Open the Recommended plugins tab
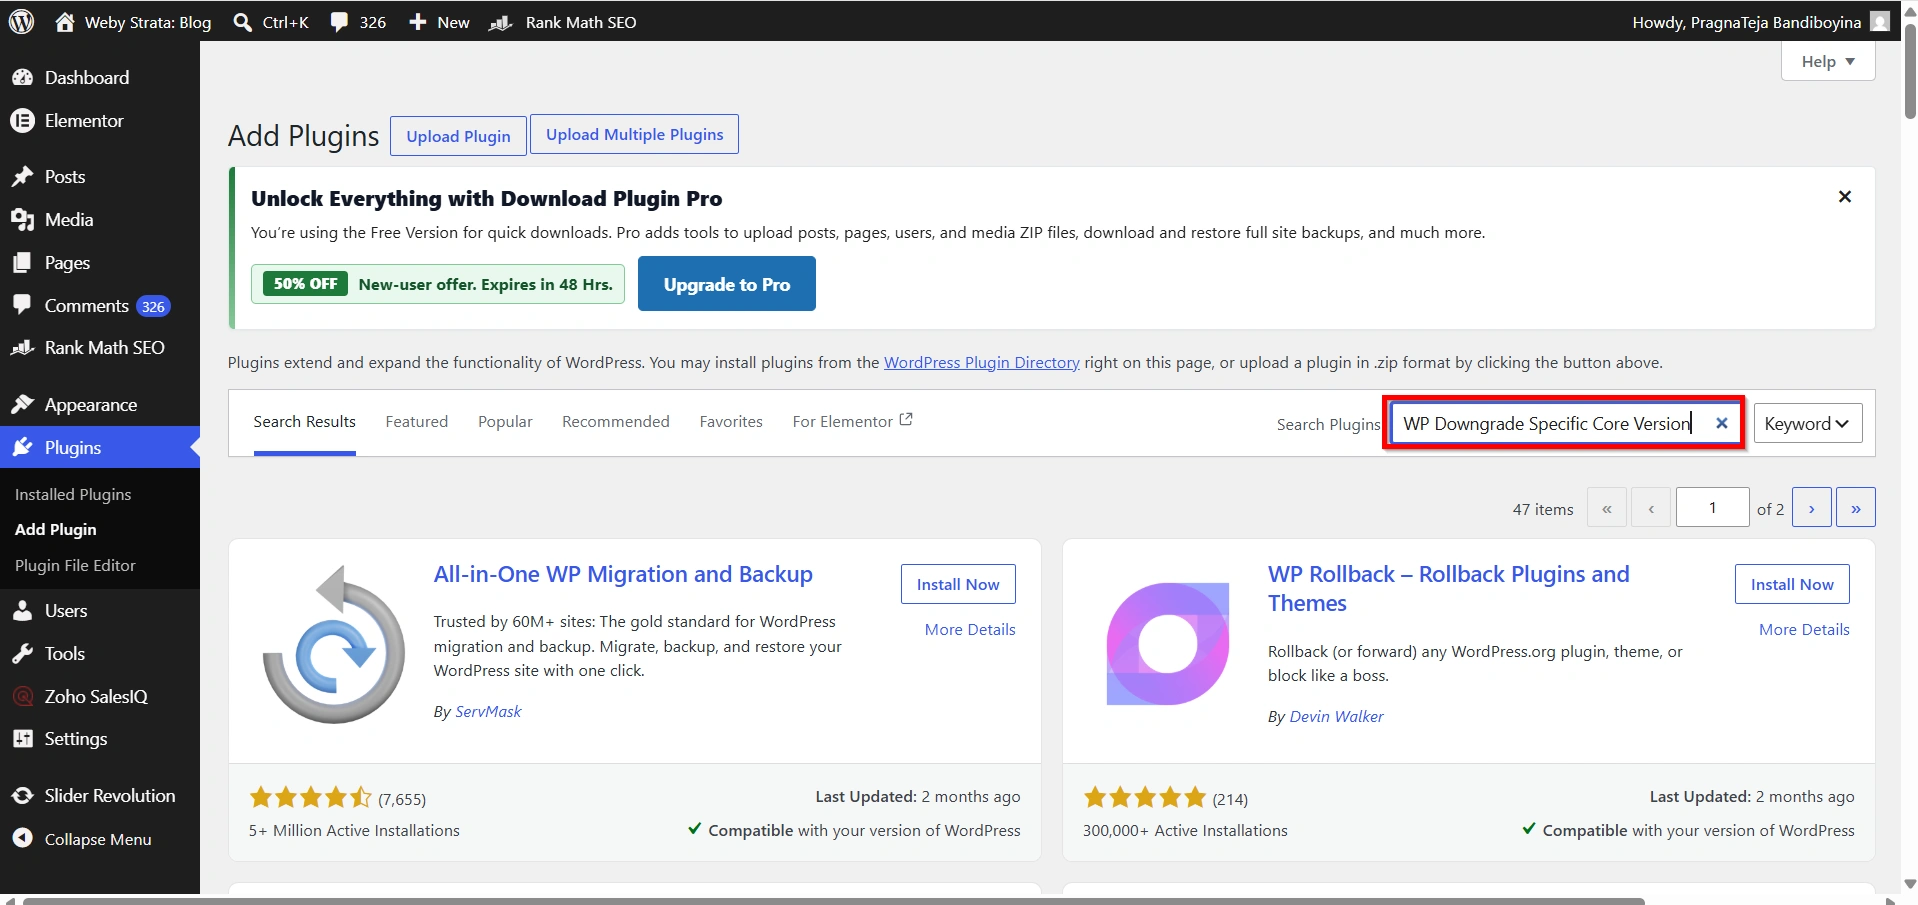The height and width of the screenshot is (905, 1918). click(616, 422)
